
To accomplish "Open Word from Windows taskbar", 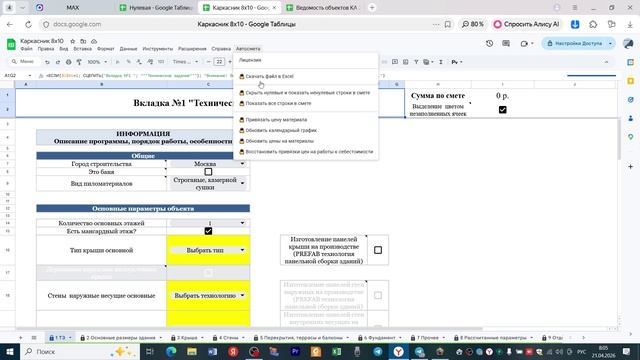I will [212, 351].
